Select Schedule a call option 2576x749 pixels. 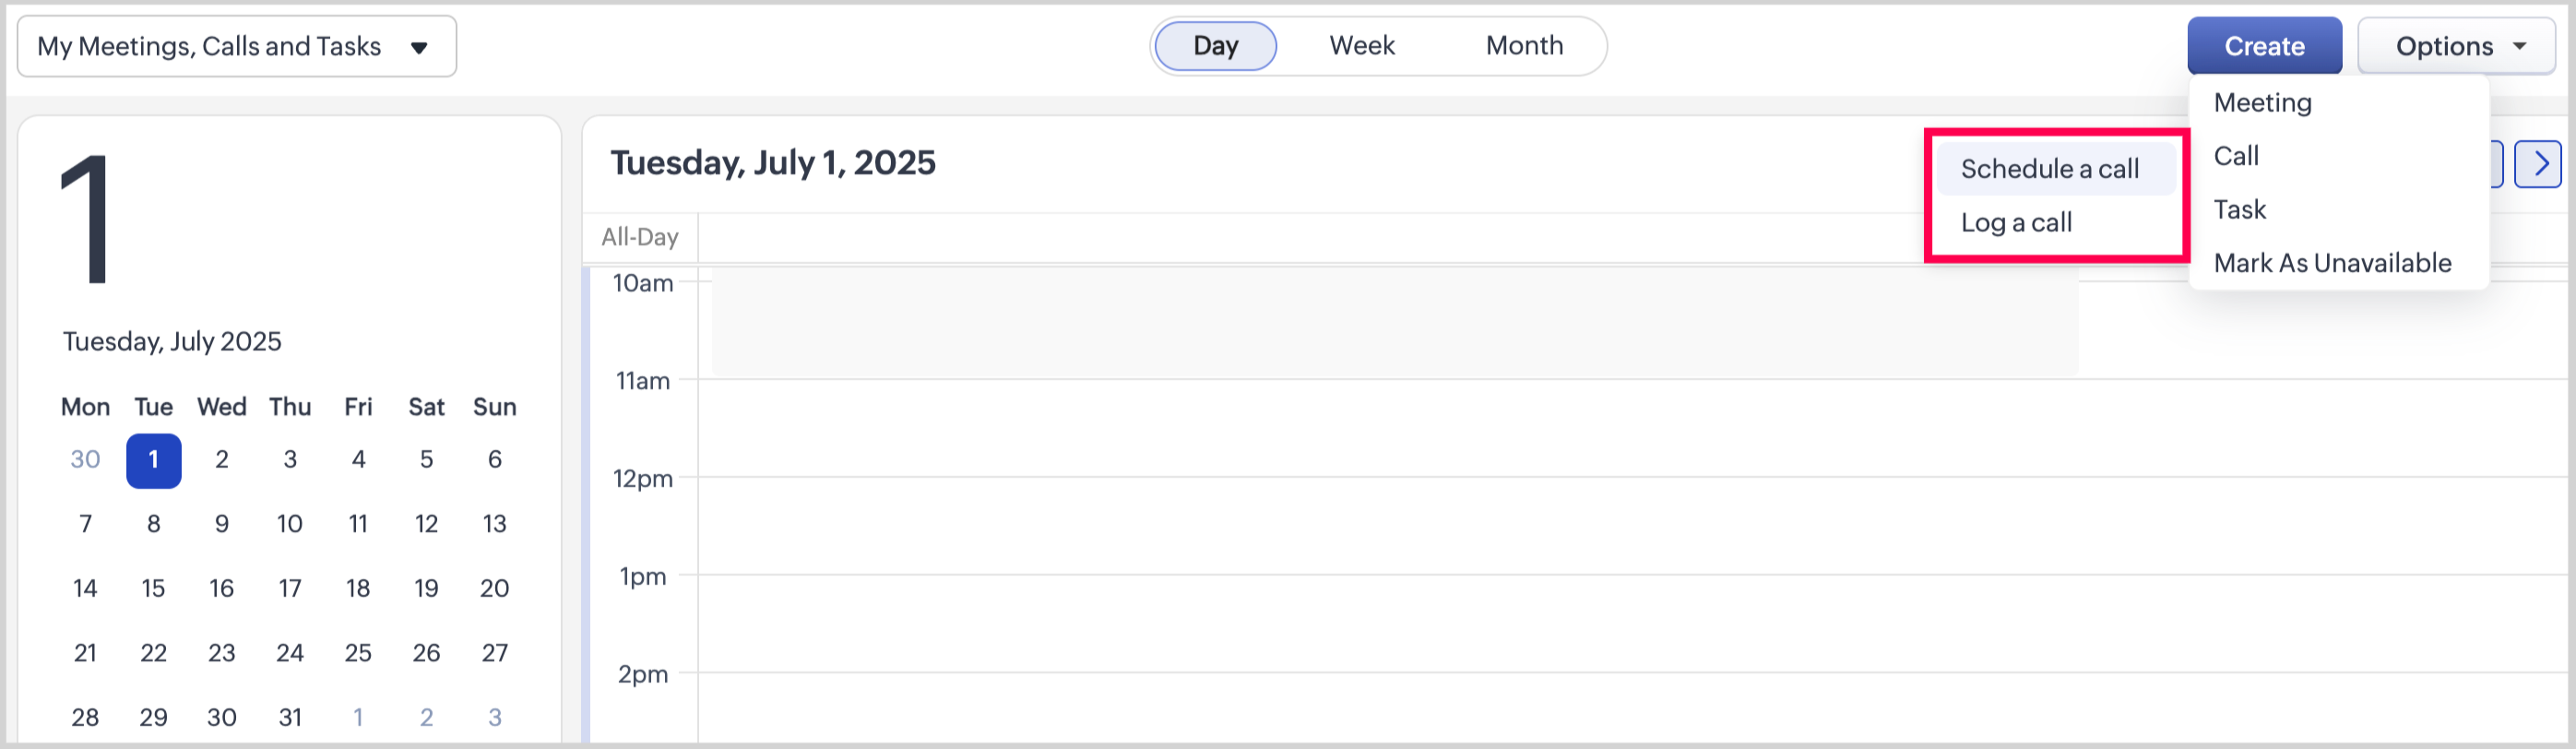(x=2049, y=169)
